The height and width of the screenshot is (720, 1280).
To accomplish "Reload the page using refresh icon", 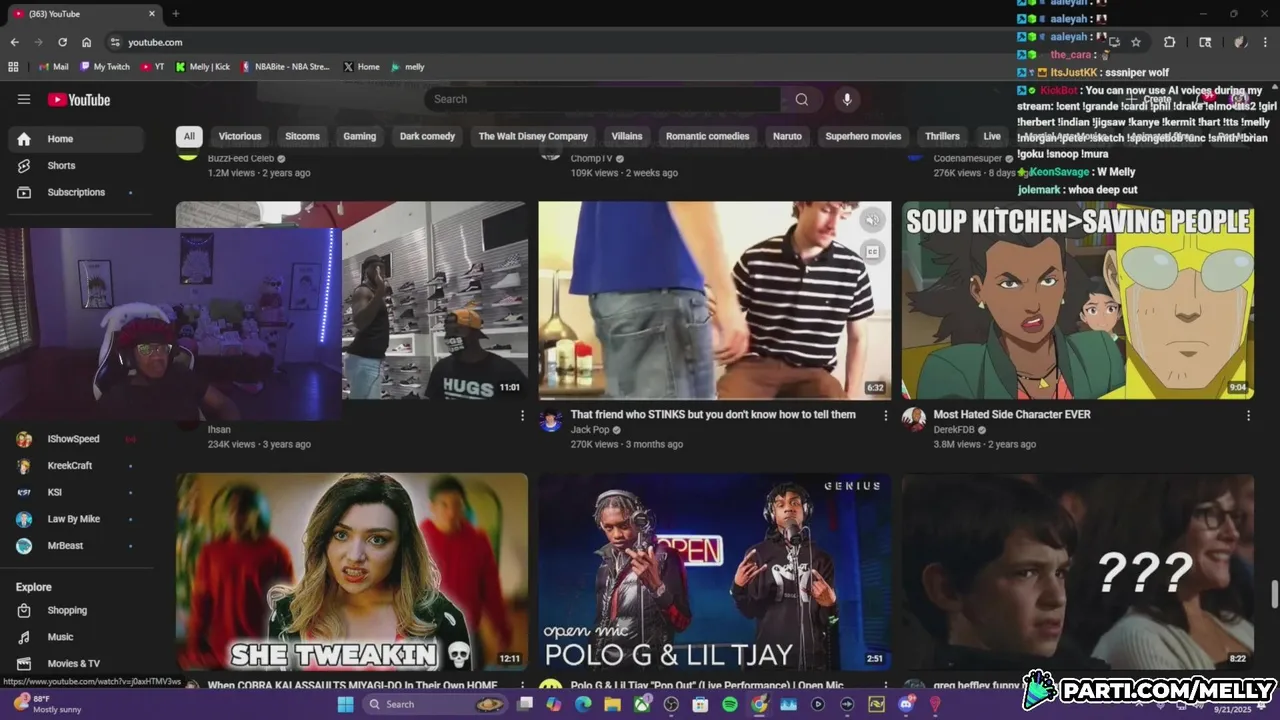I will [62, 42].
